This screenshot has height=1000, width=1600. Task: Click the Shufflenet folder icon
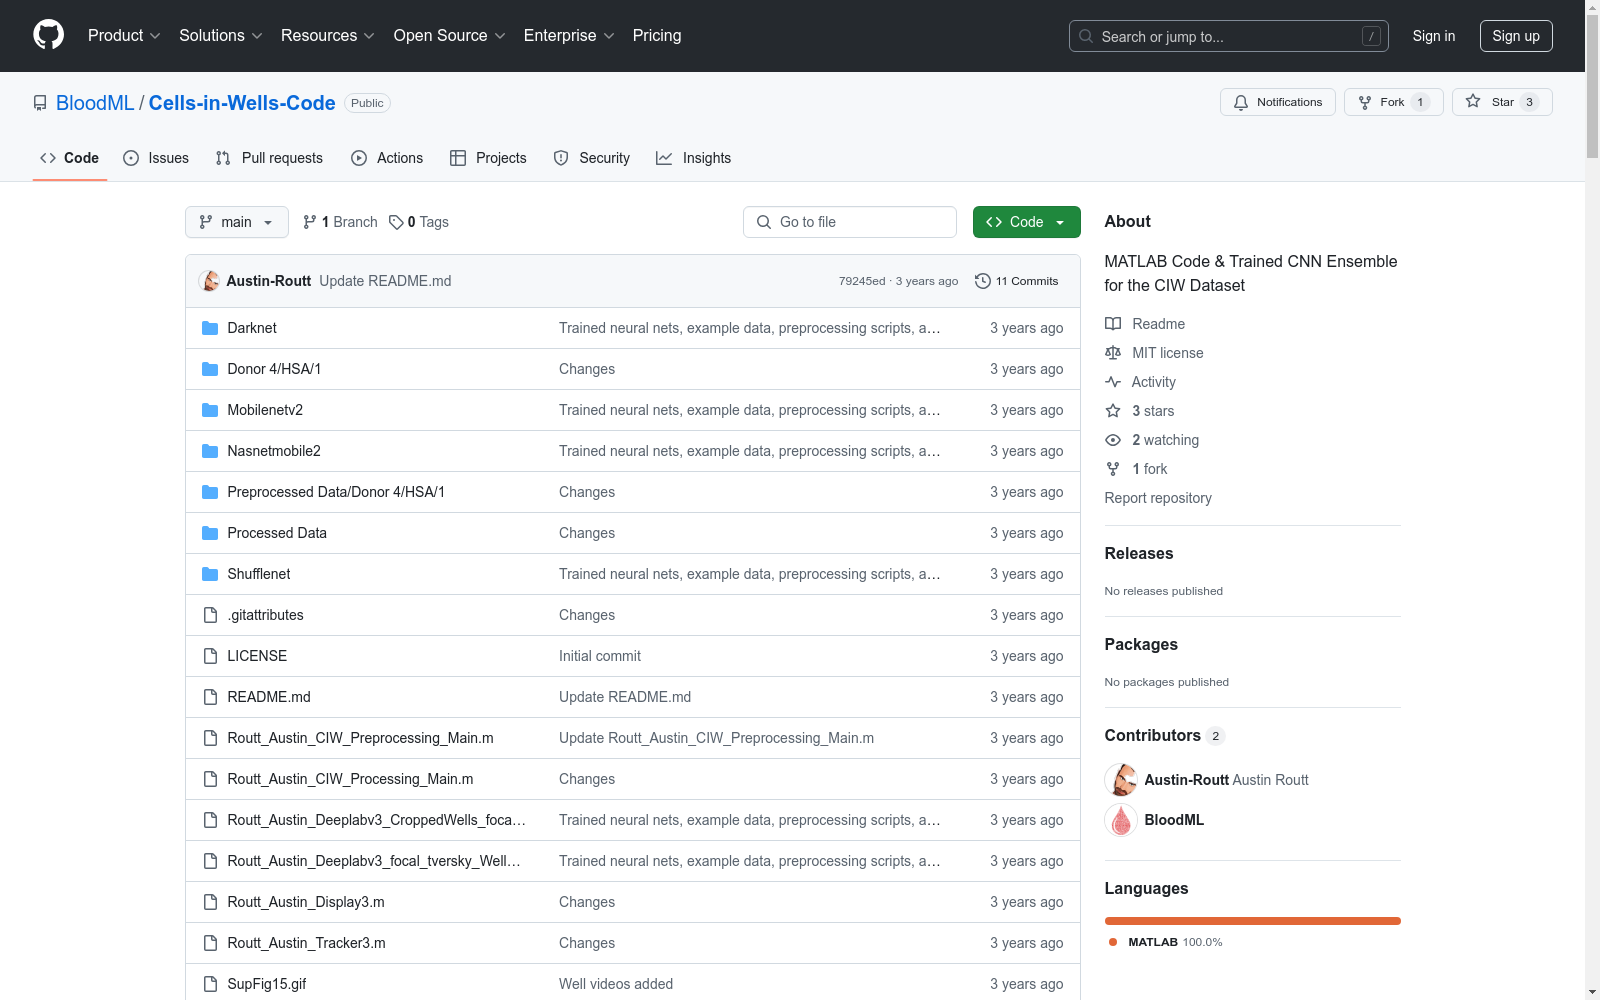pyautogui.click(x=210, y=574)
